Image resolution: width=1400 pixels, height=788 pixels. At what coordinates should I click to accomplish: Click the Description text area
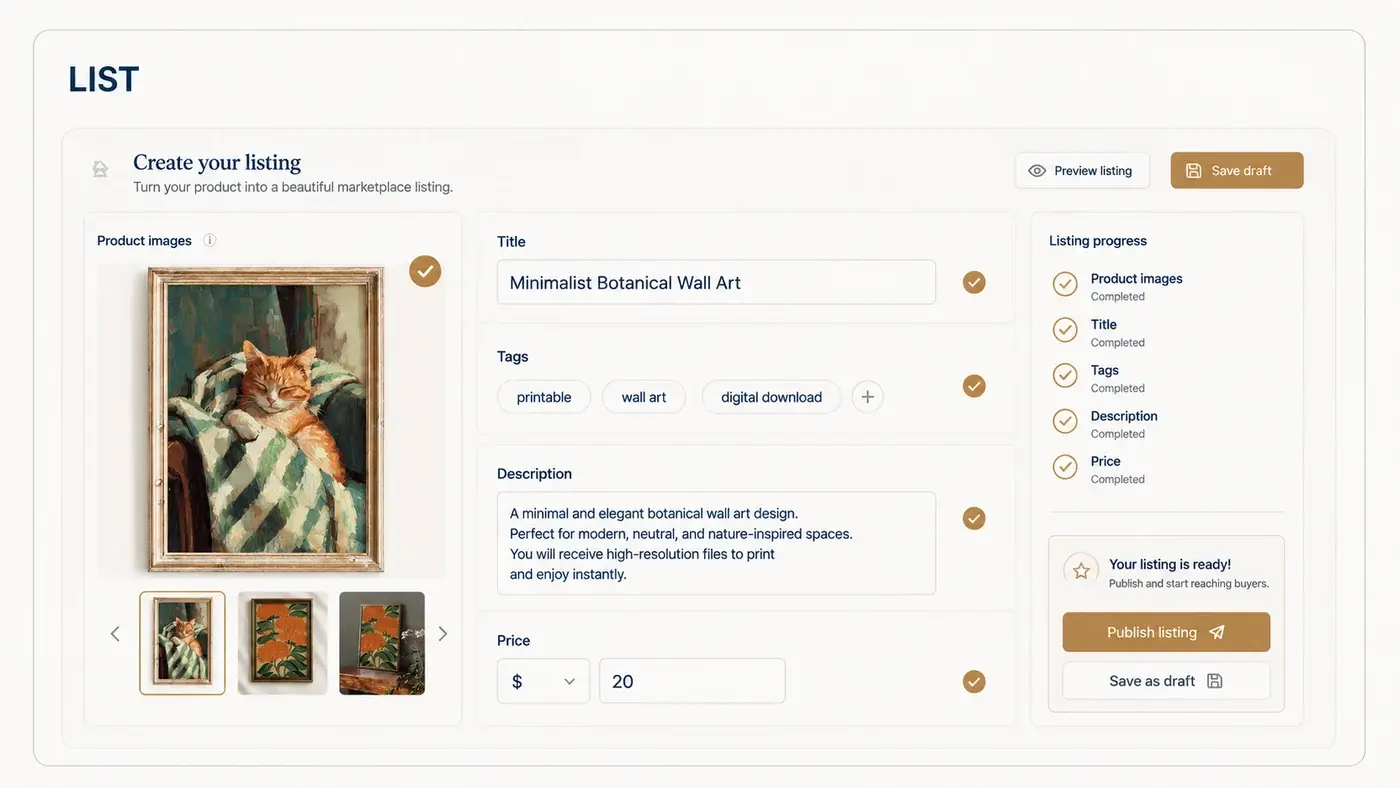tap(716, 543)
